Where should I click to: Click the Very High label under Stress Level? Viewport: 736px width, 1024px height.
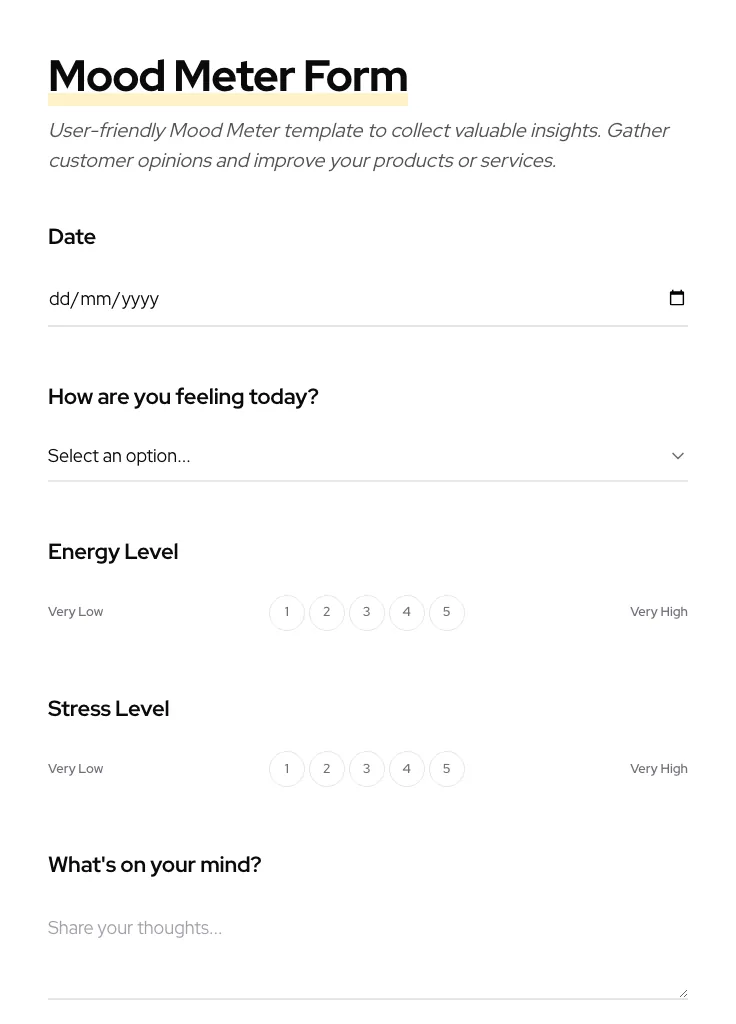point(659,768)
